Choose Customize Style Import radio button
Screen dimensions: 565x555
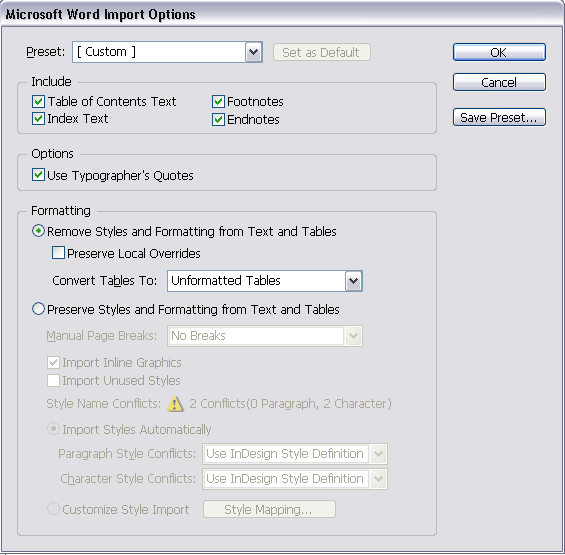[x=53, y=509]
